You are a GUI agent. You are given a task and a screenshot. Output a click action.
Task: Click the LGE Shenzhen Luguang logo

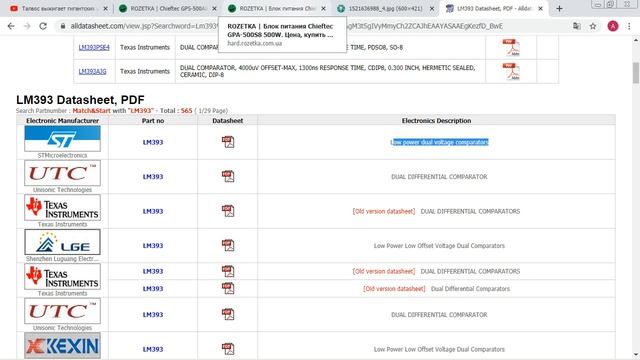62,242
